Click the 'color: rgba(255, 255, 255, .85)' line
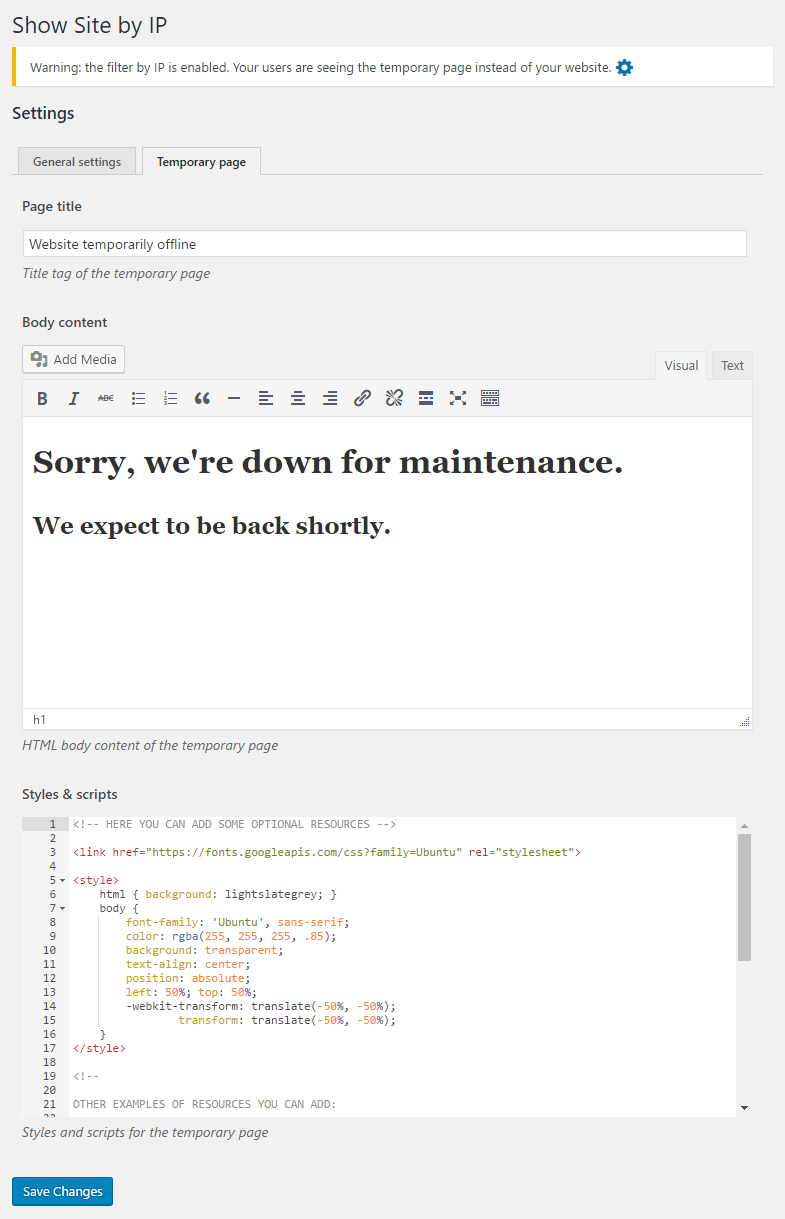This screenshot has height=1219, width=785. click(231, 936)
